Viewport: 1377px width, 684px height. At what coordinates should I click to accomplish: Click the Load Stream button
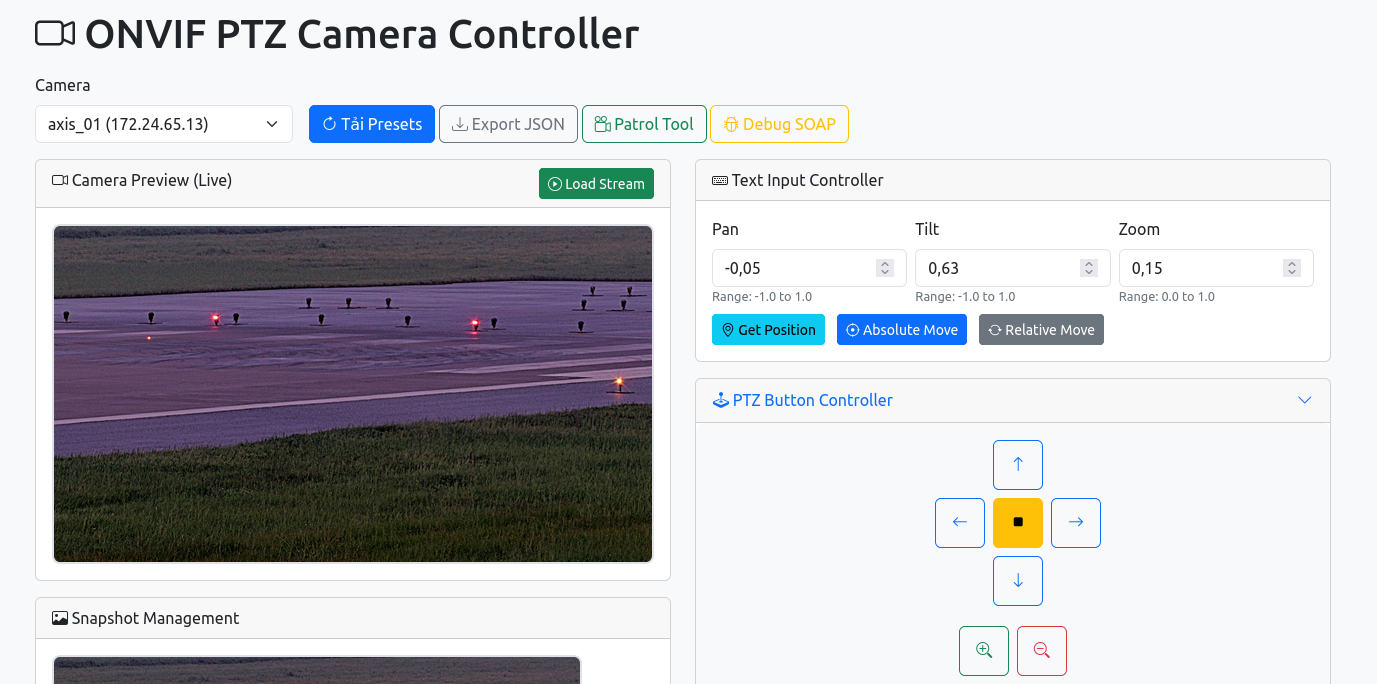click(596, 184)
